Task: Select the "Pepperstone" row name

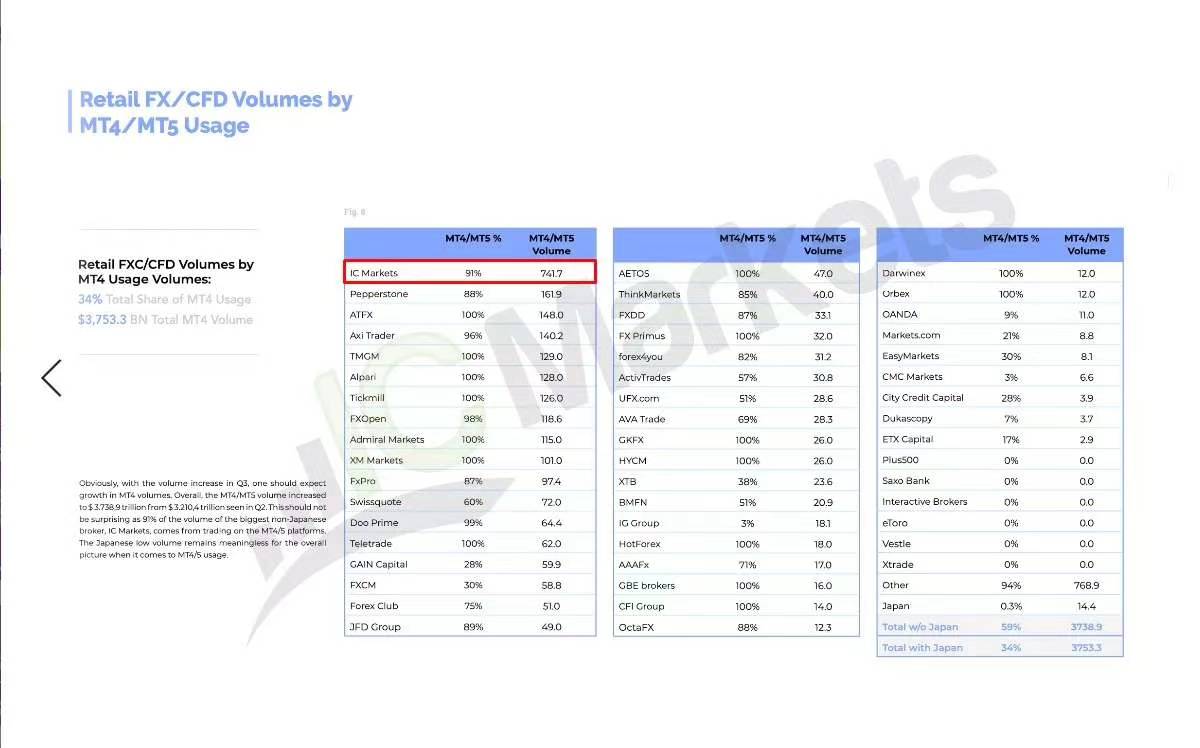Action: coord(379,294)
